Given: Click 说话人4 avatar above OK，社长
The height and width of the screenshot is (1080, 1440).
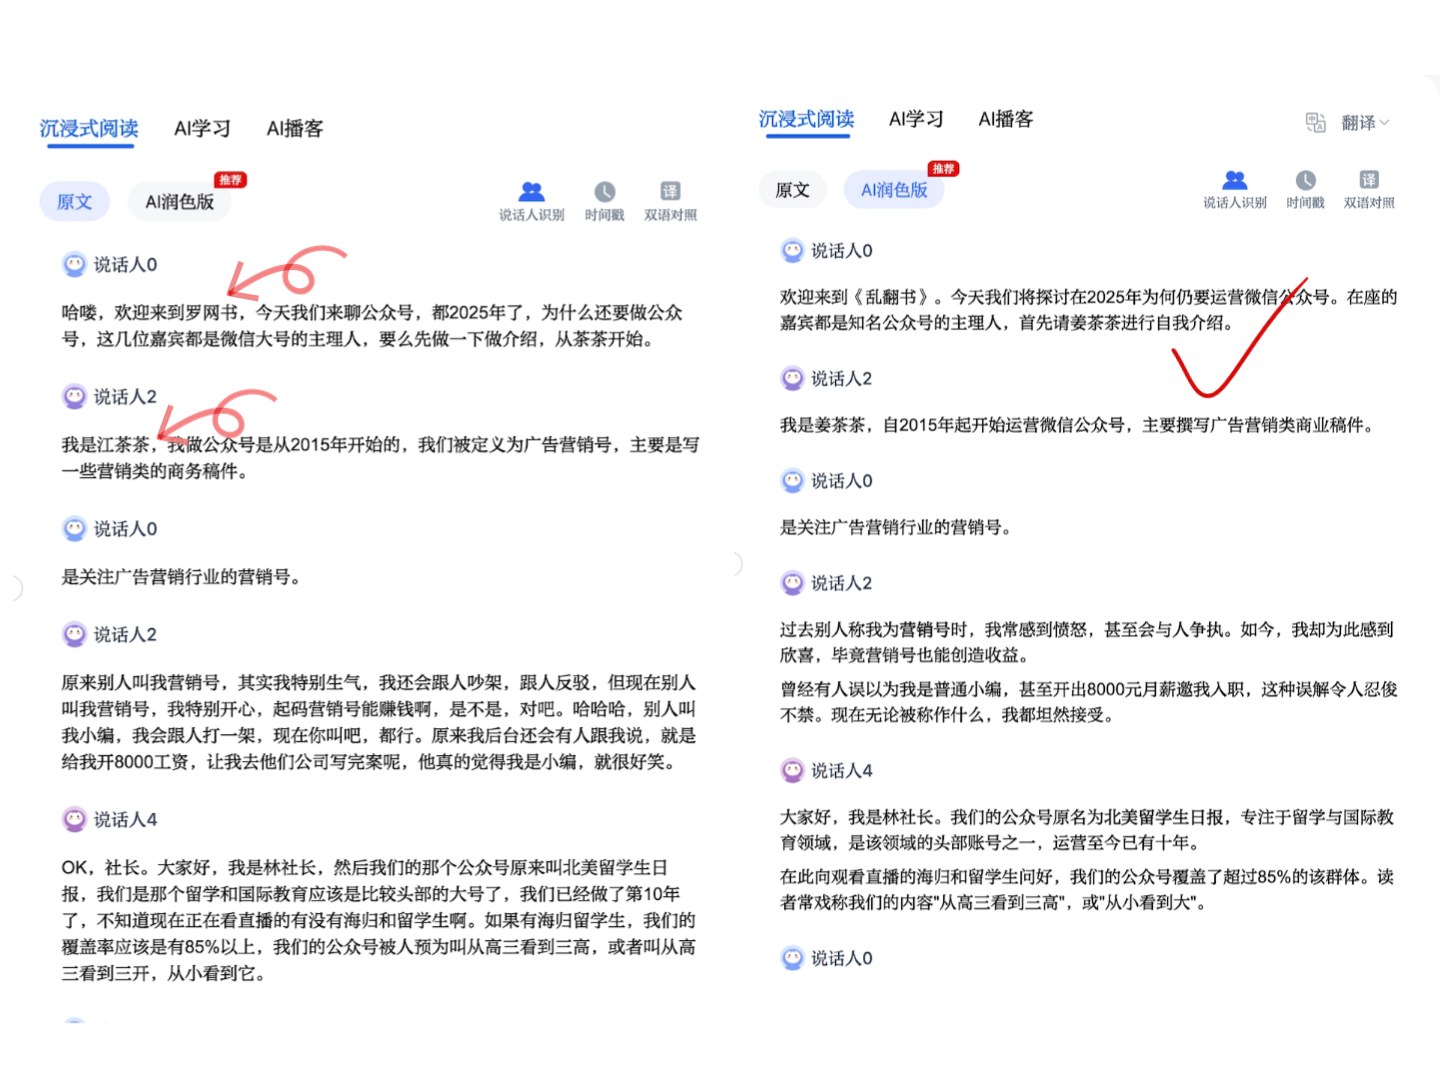Looking at the screenshot, I should pyautogui.click(x=75, y=820).
